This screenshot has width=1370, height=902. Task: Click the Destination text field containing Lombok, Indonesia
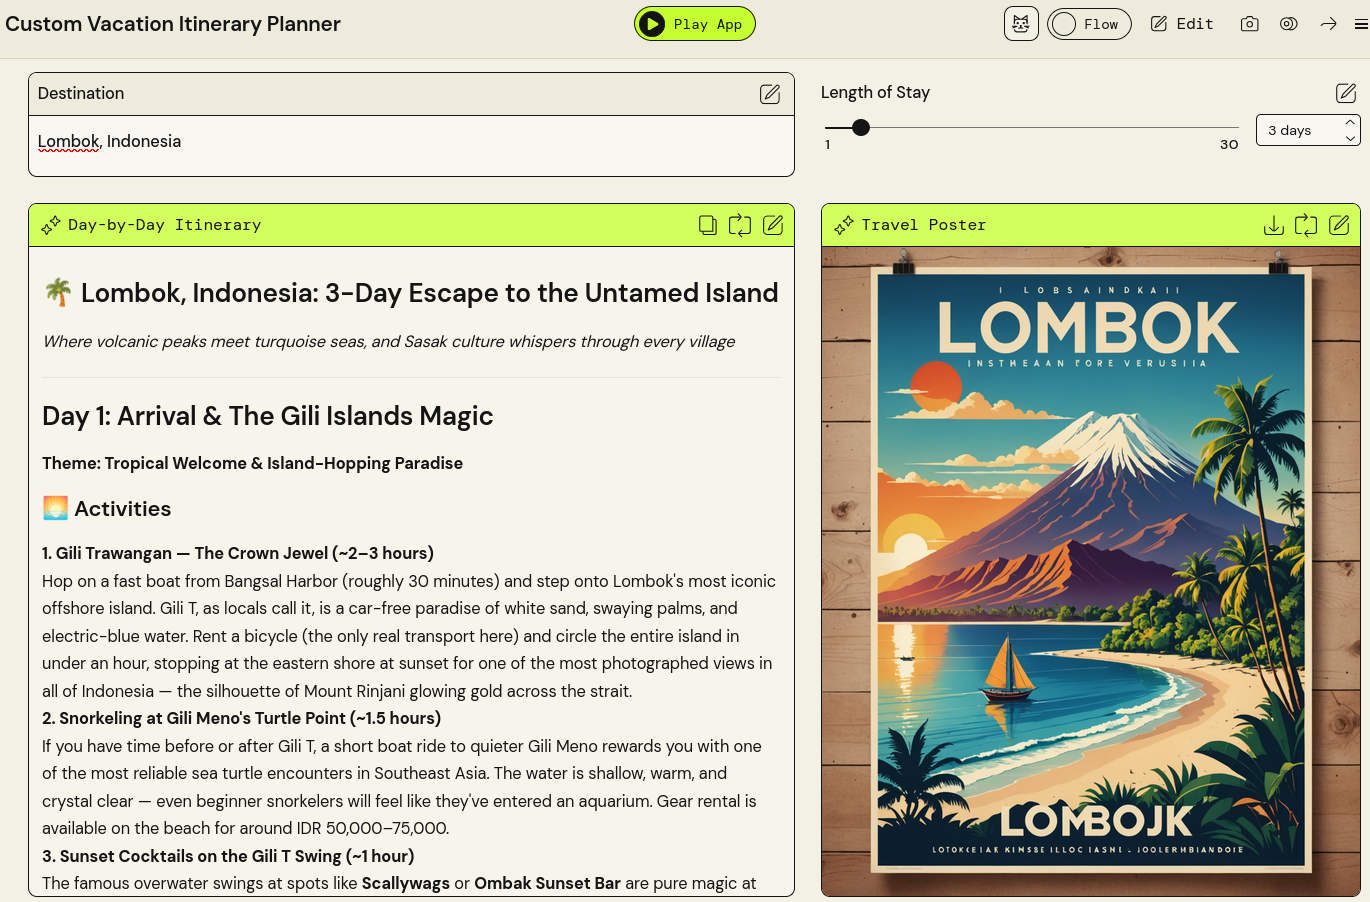(411, 146)
